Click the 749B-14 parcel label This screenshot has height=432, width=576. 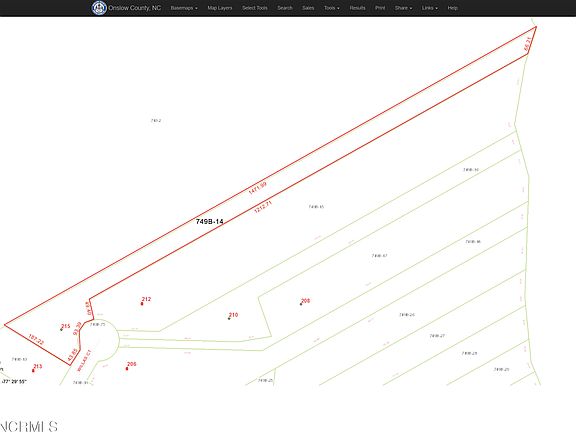[x=209, y=222]
